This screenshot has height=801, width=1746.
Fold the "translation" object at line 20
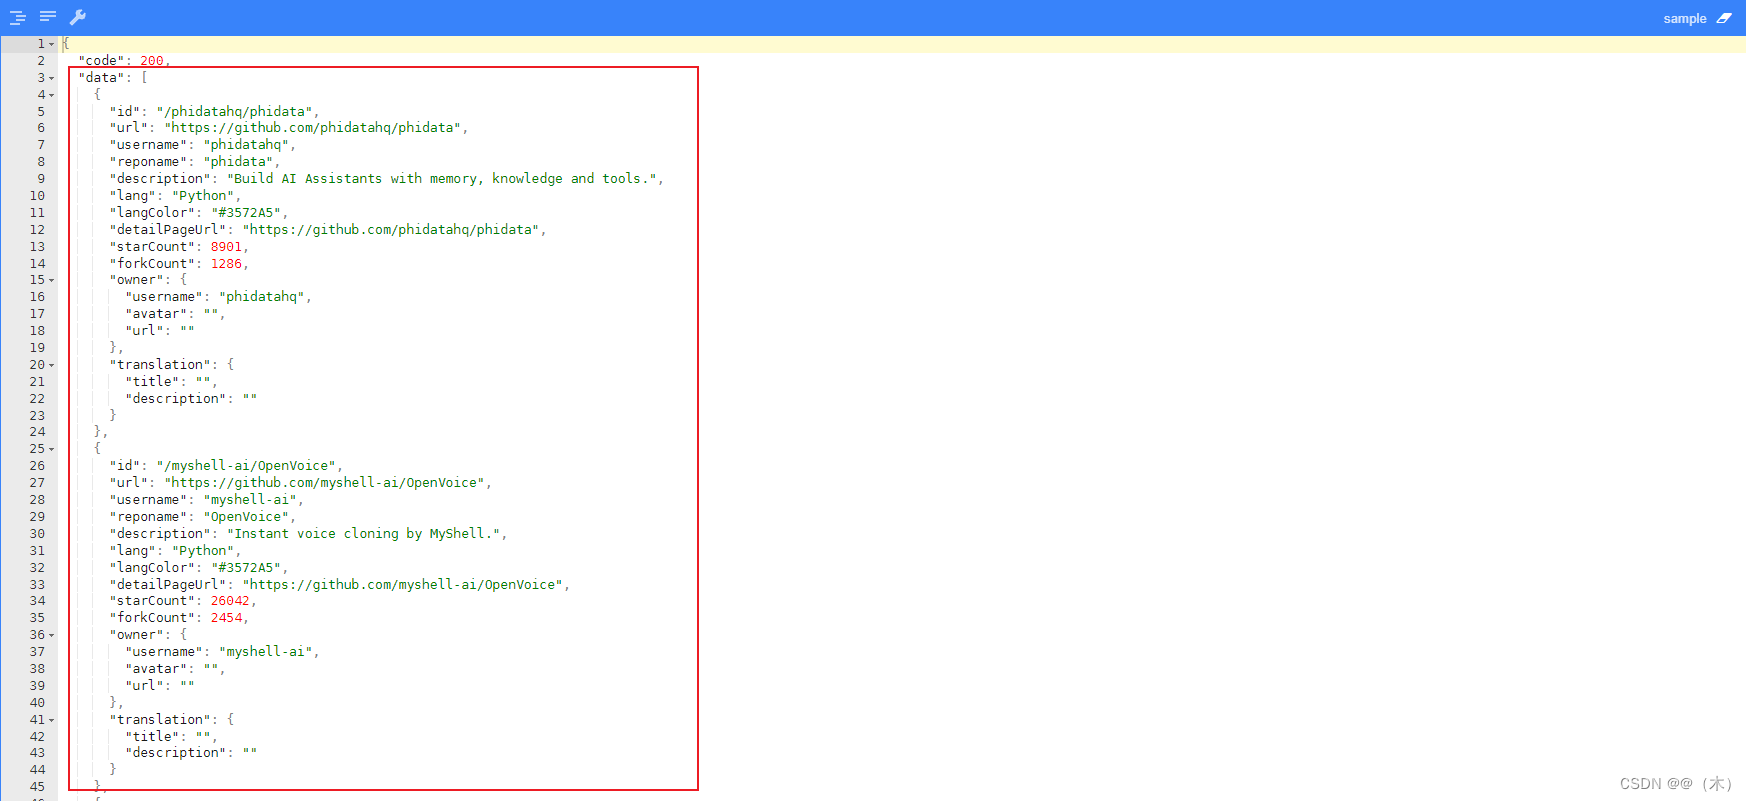[52, 365]
